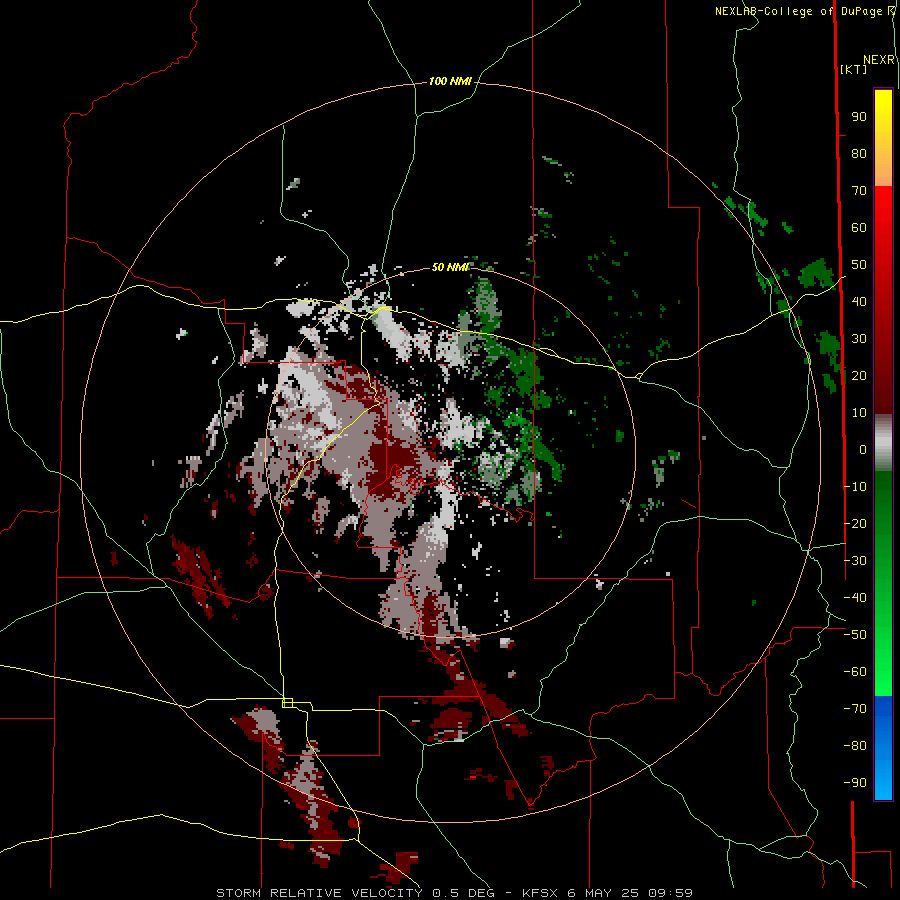Screen dimensions: 900x900
Task: Click the -60 scale value
Action: (x=855, y=672)
